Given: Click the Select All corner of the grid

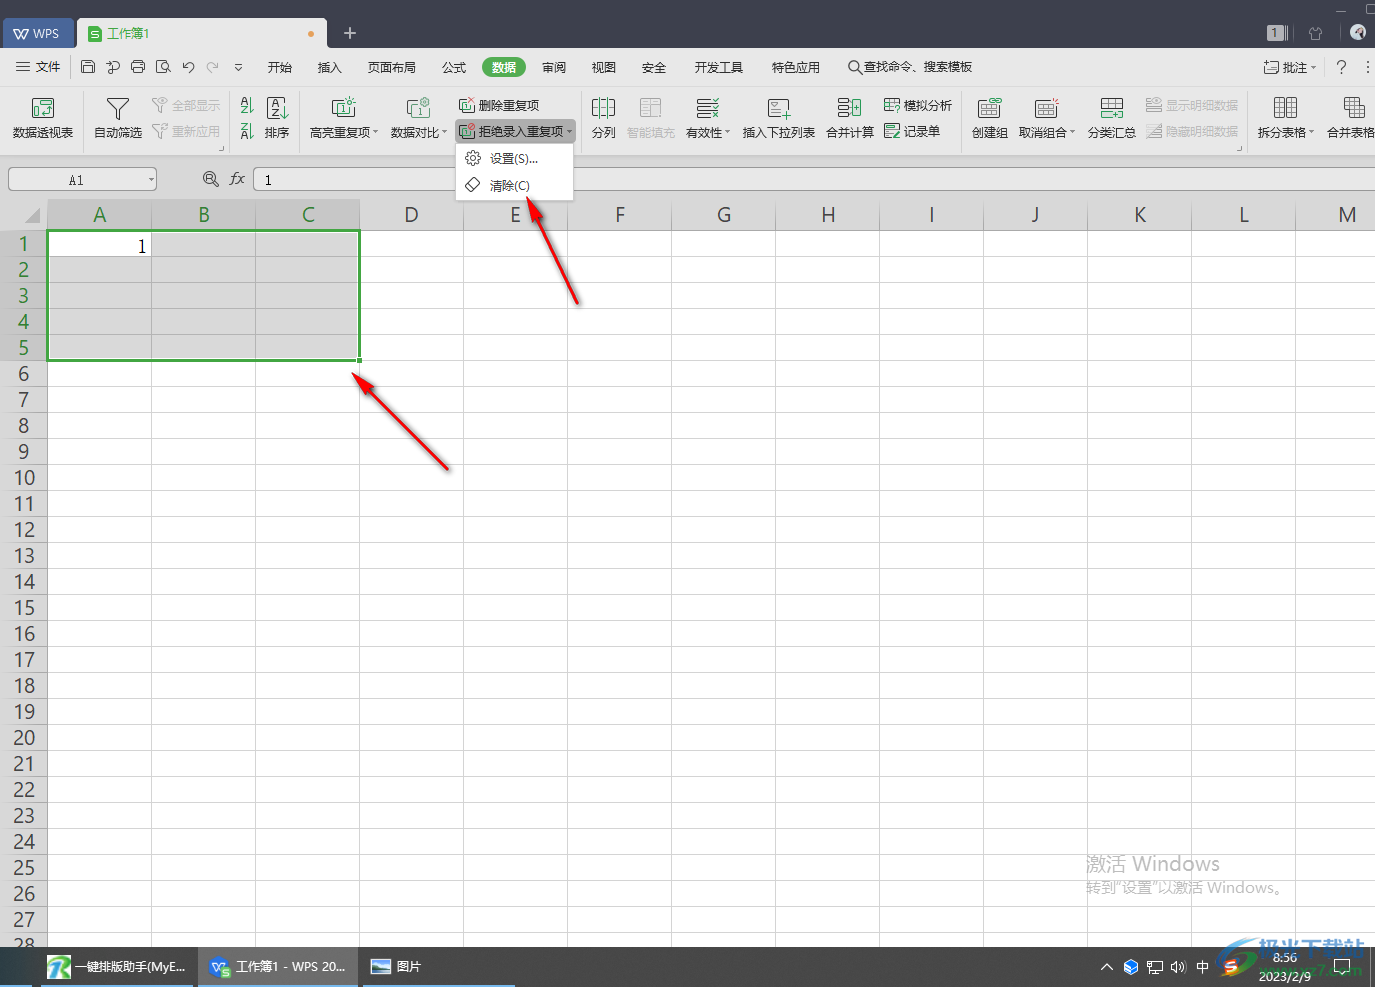Looking at the screenshot, I should click(x=24, y=215).
